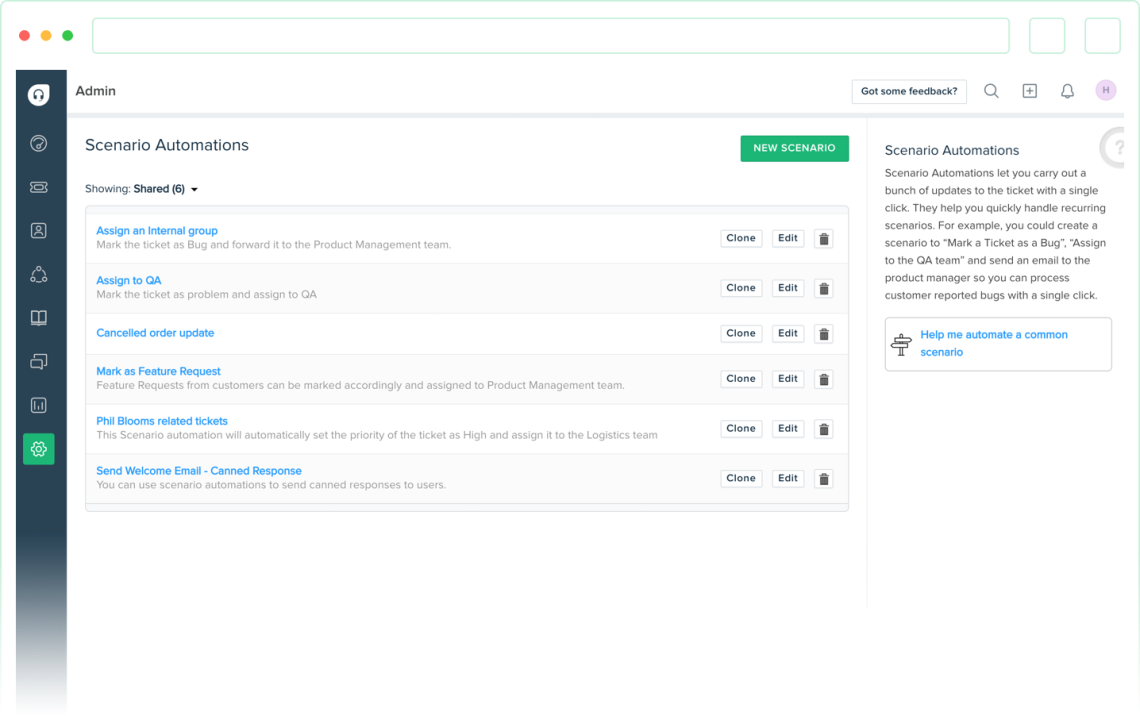Open the Contacts section in the sidebar
Viewport: 1140px width, 716px height.
[38, 230]
